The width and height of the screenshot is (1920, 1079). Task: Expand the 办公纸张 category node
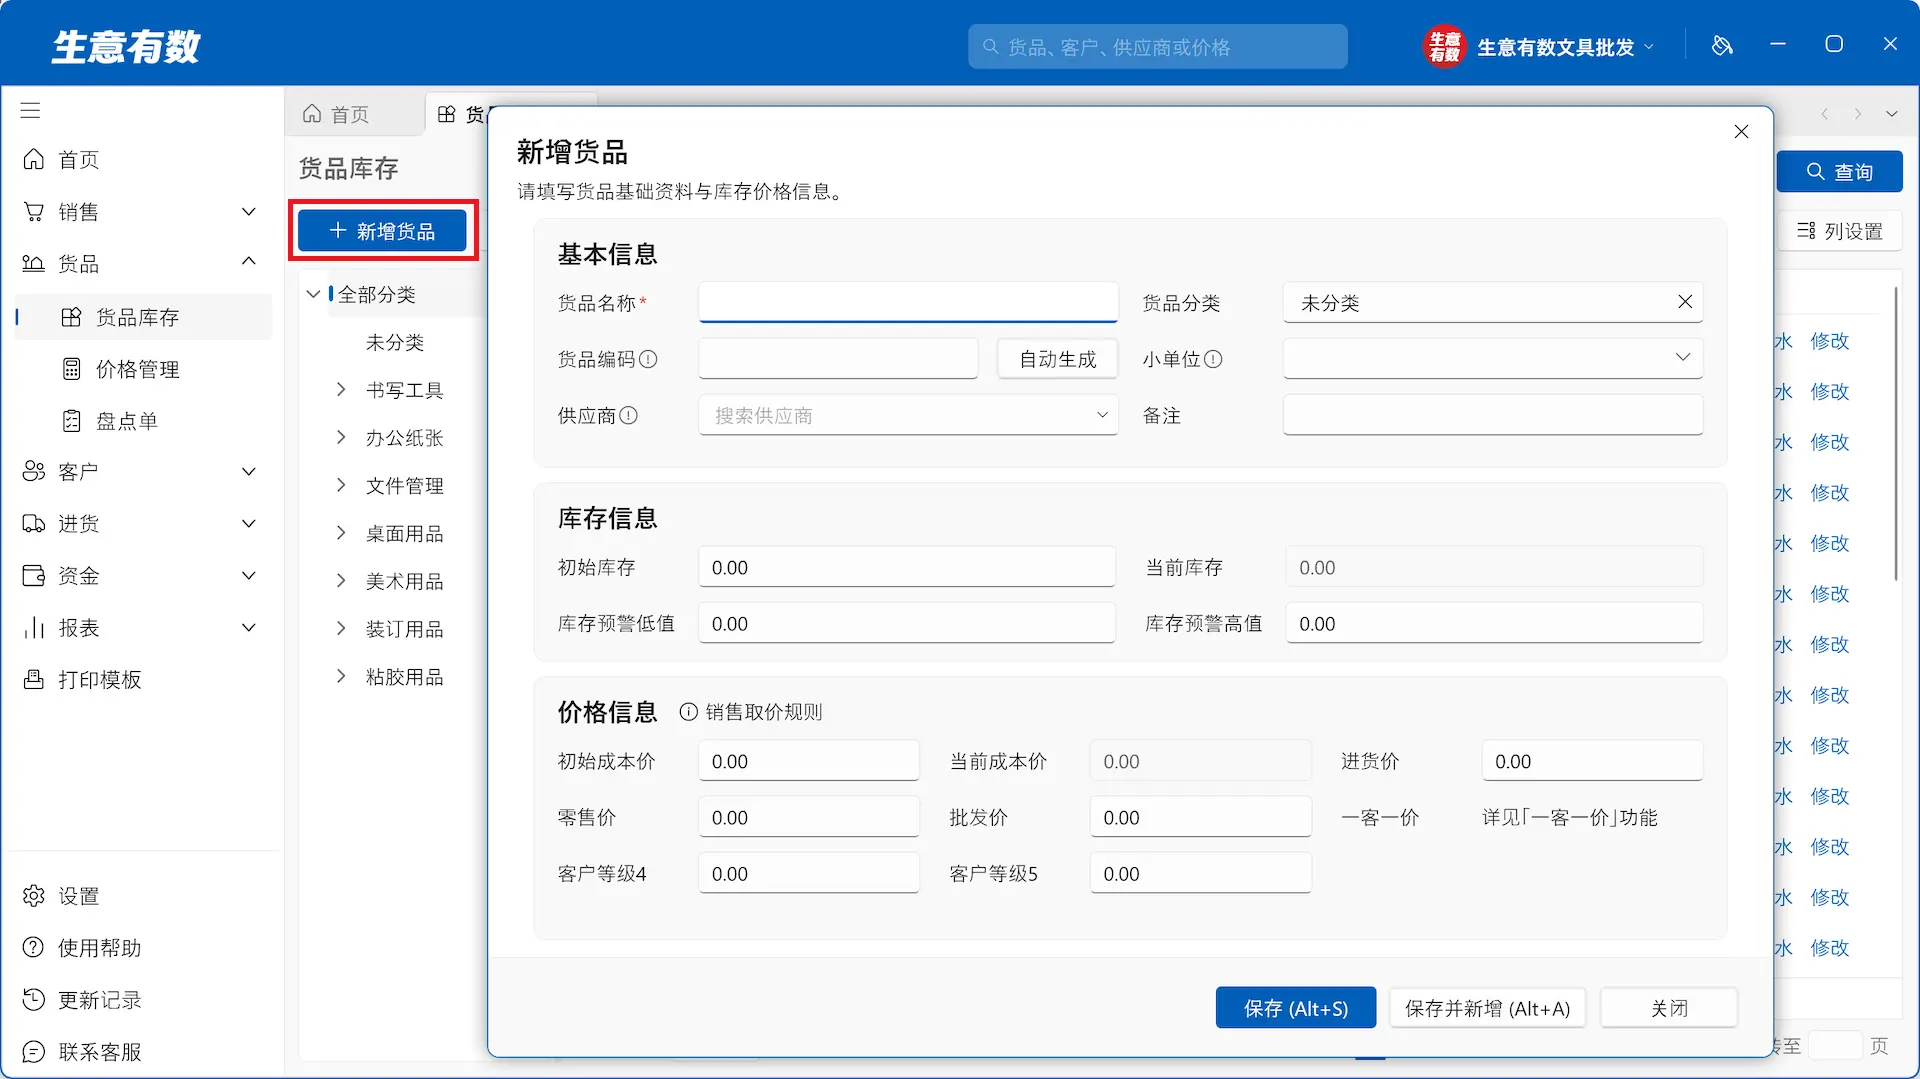[341, 437]
